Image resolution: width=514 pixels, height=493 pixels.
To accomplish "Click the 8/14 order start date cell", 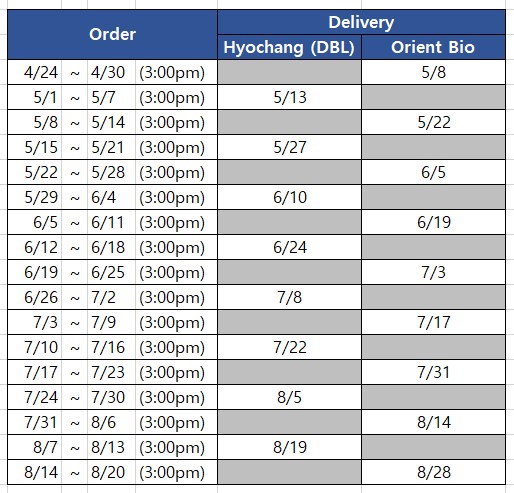I will pyautogui.click(x=35, y=472).
